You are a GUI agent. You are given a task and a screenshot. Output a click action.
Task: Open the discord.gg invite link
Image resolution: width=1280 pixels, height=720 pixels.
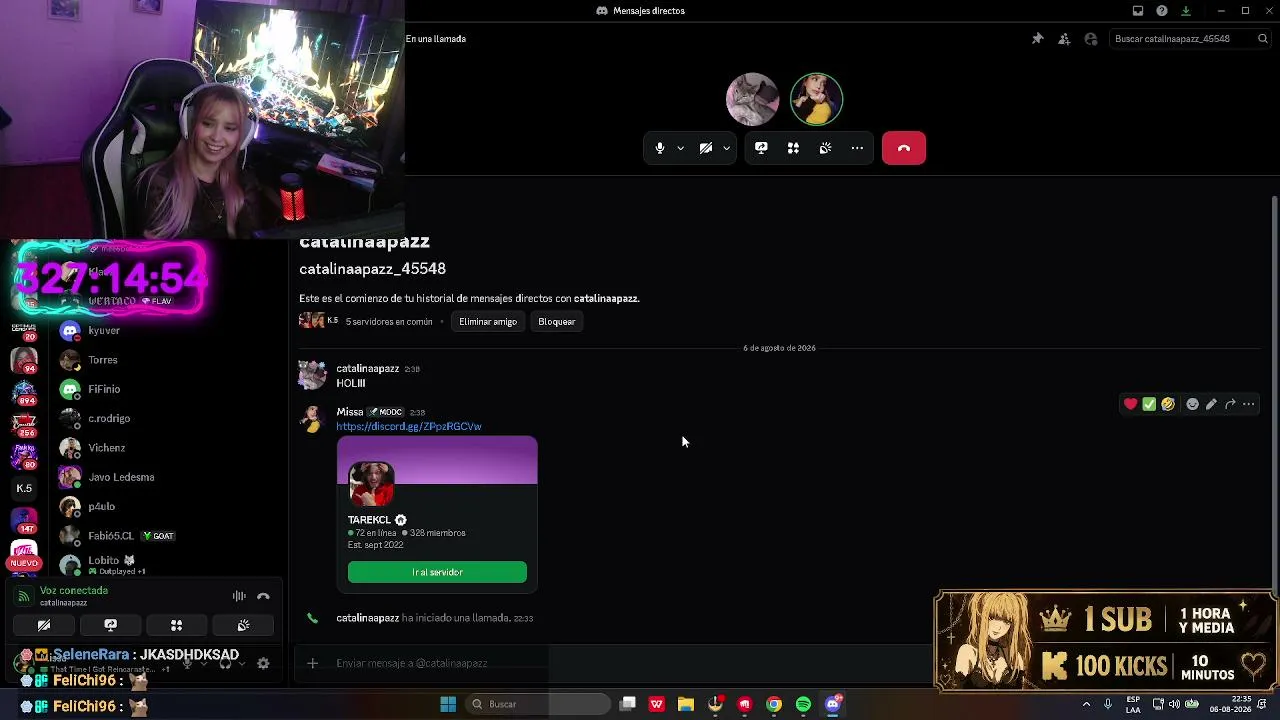[x=409, y=427]
